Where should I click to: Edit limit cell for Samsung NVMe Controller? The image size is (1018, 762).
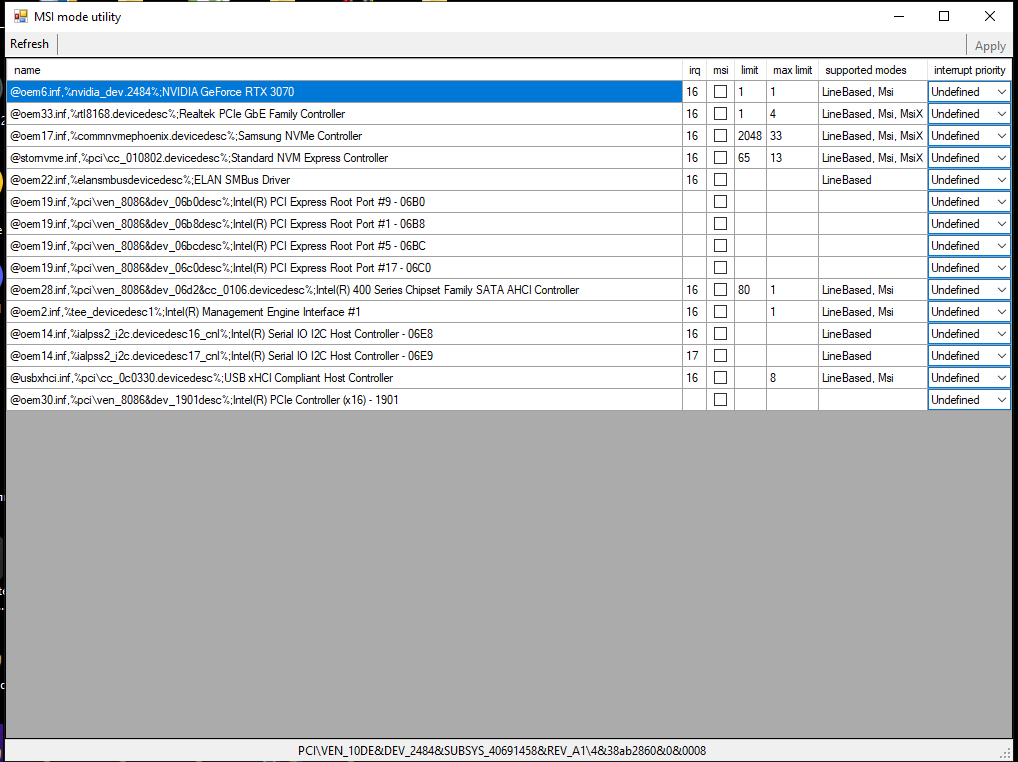pyautogui.click(x=749, y=136)
